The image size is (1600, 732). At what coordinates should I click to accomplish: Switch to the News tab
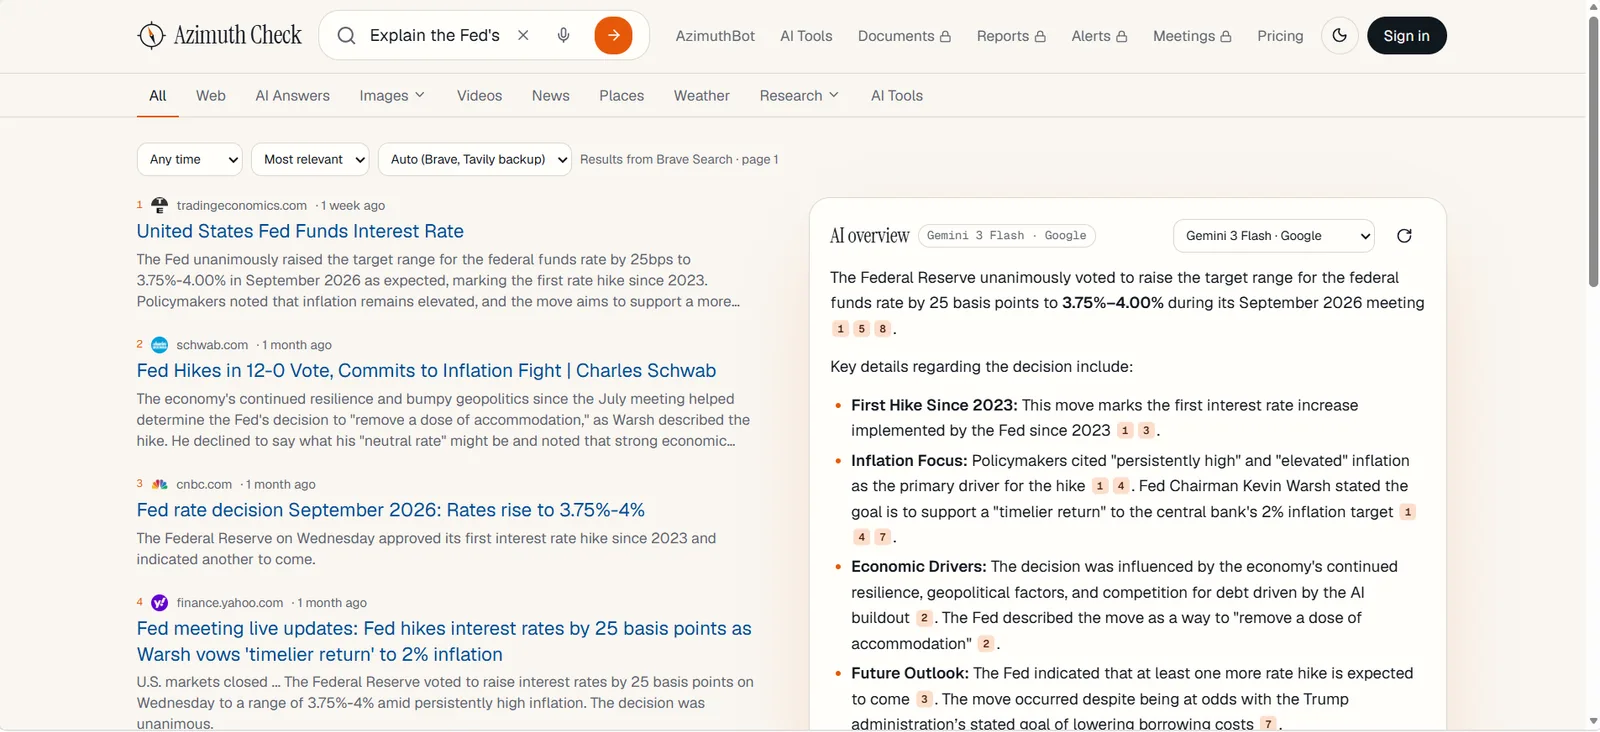click(551, 96)
